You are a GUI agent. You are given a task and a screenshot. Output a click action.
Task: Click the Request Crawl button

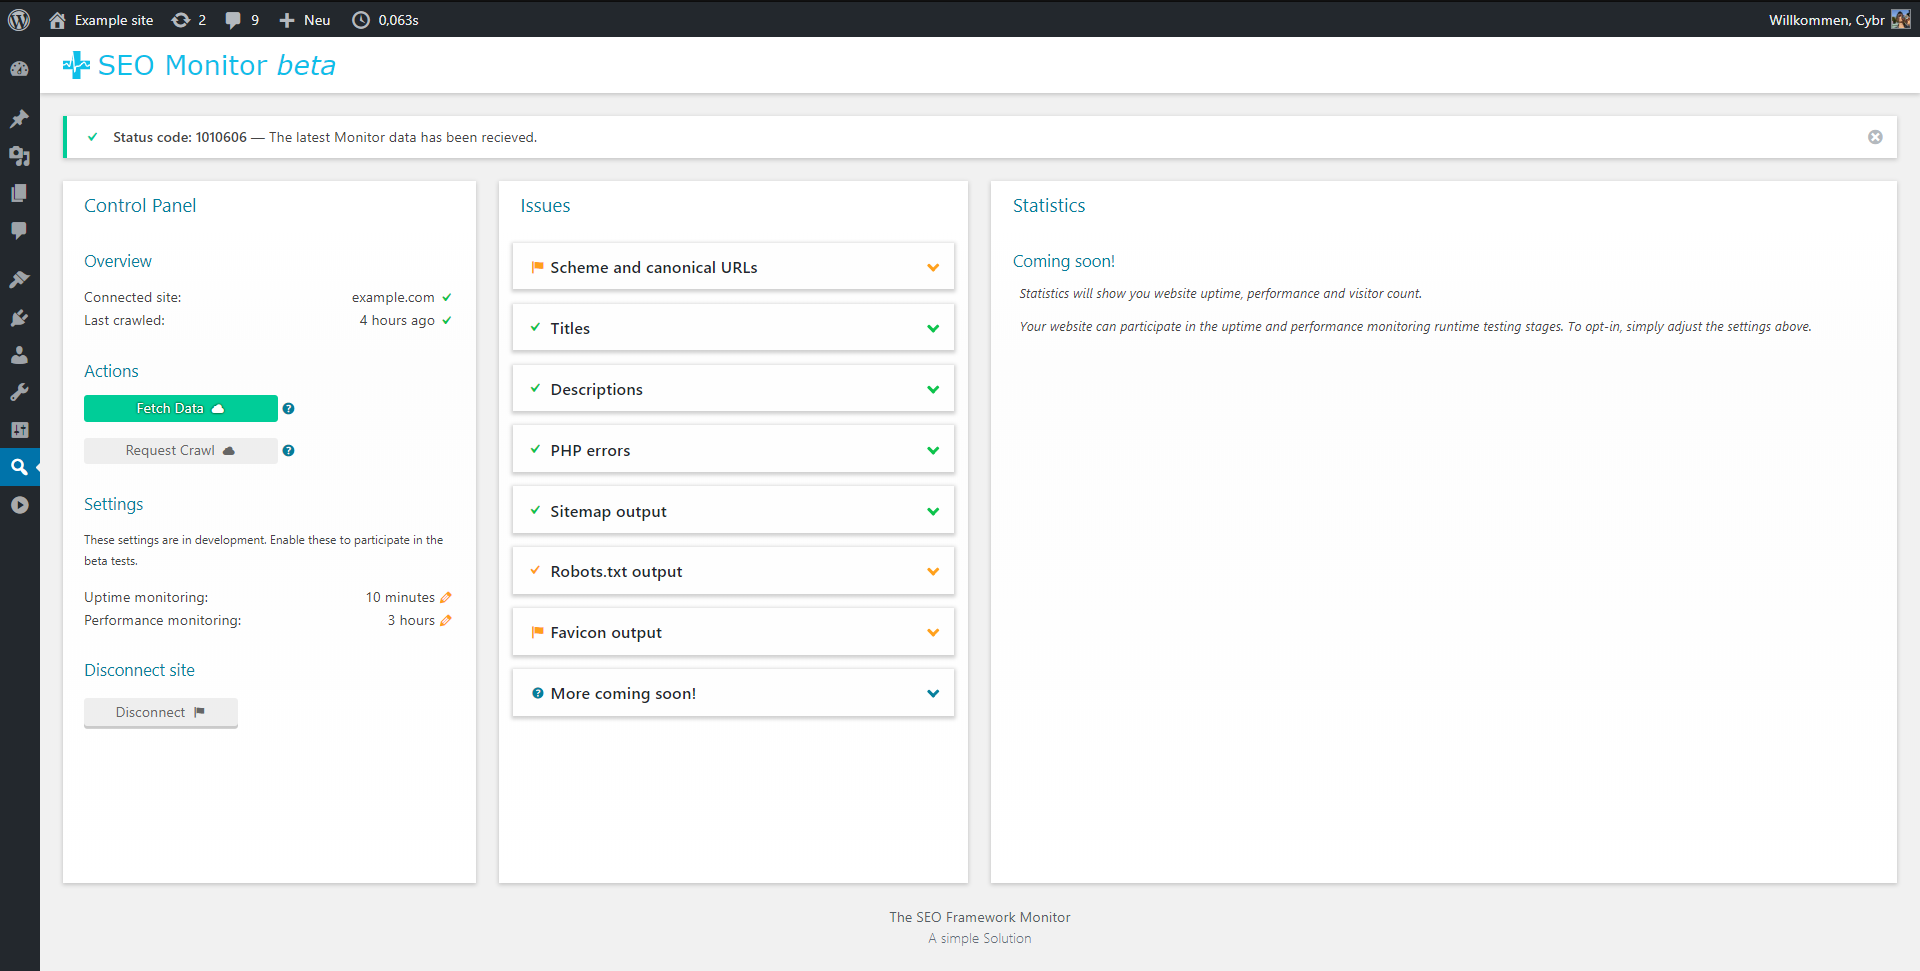coord(181,451)
